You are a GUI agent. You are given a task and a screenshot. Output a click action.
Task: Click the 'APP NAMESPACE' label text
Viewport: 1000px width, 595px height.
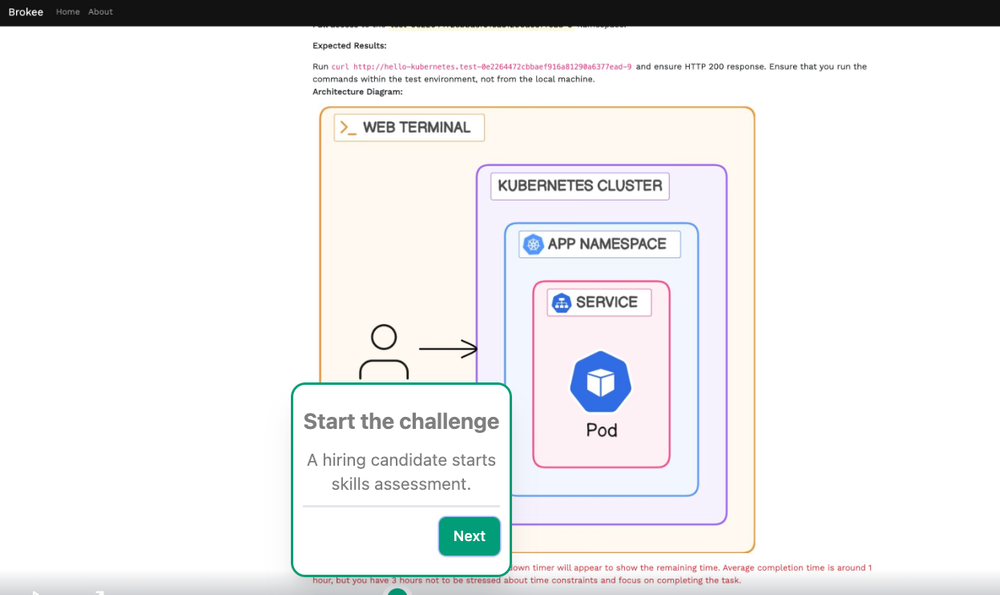click(607, 244)
